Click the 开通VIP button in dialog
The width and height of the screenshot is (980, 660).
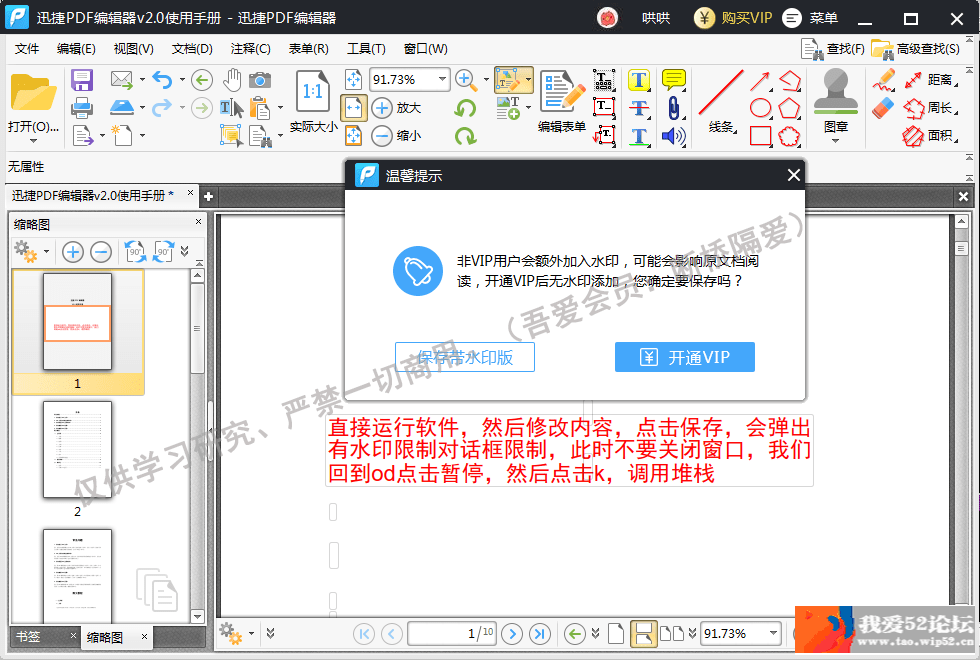pyautogui.click(x=684, y=358)
